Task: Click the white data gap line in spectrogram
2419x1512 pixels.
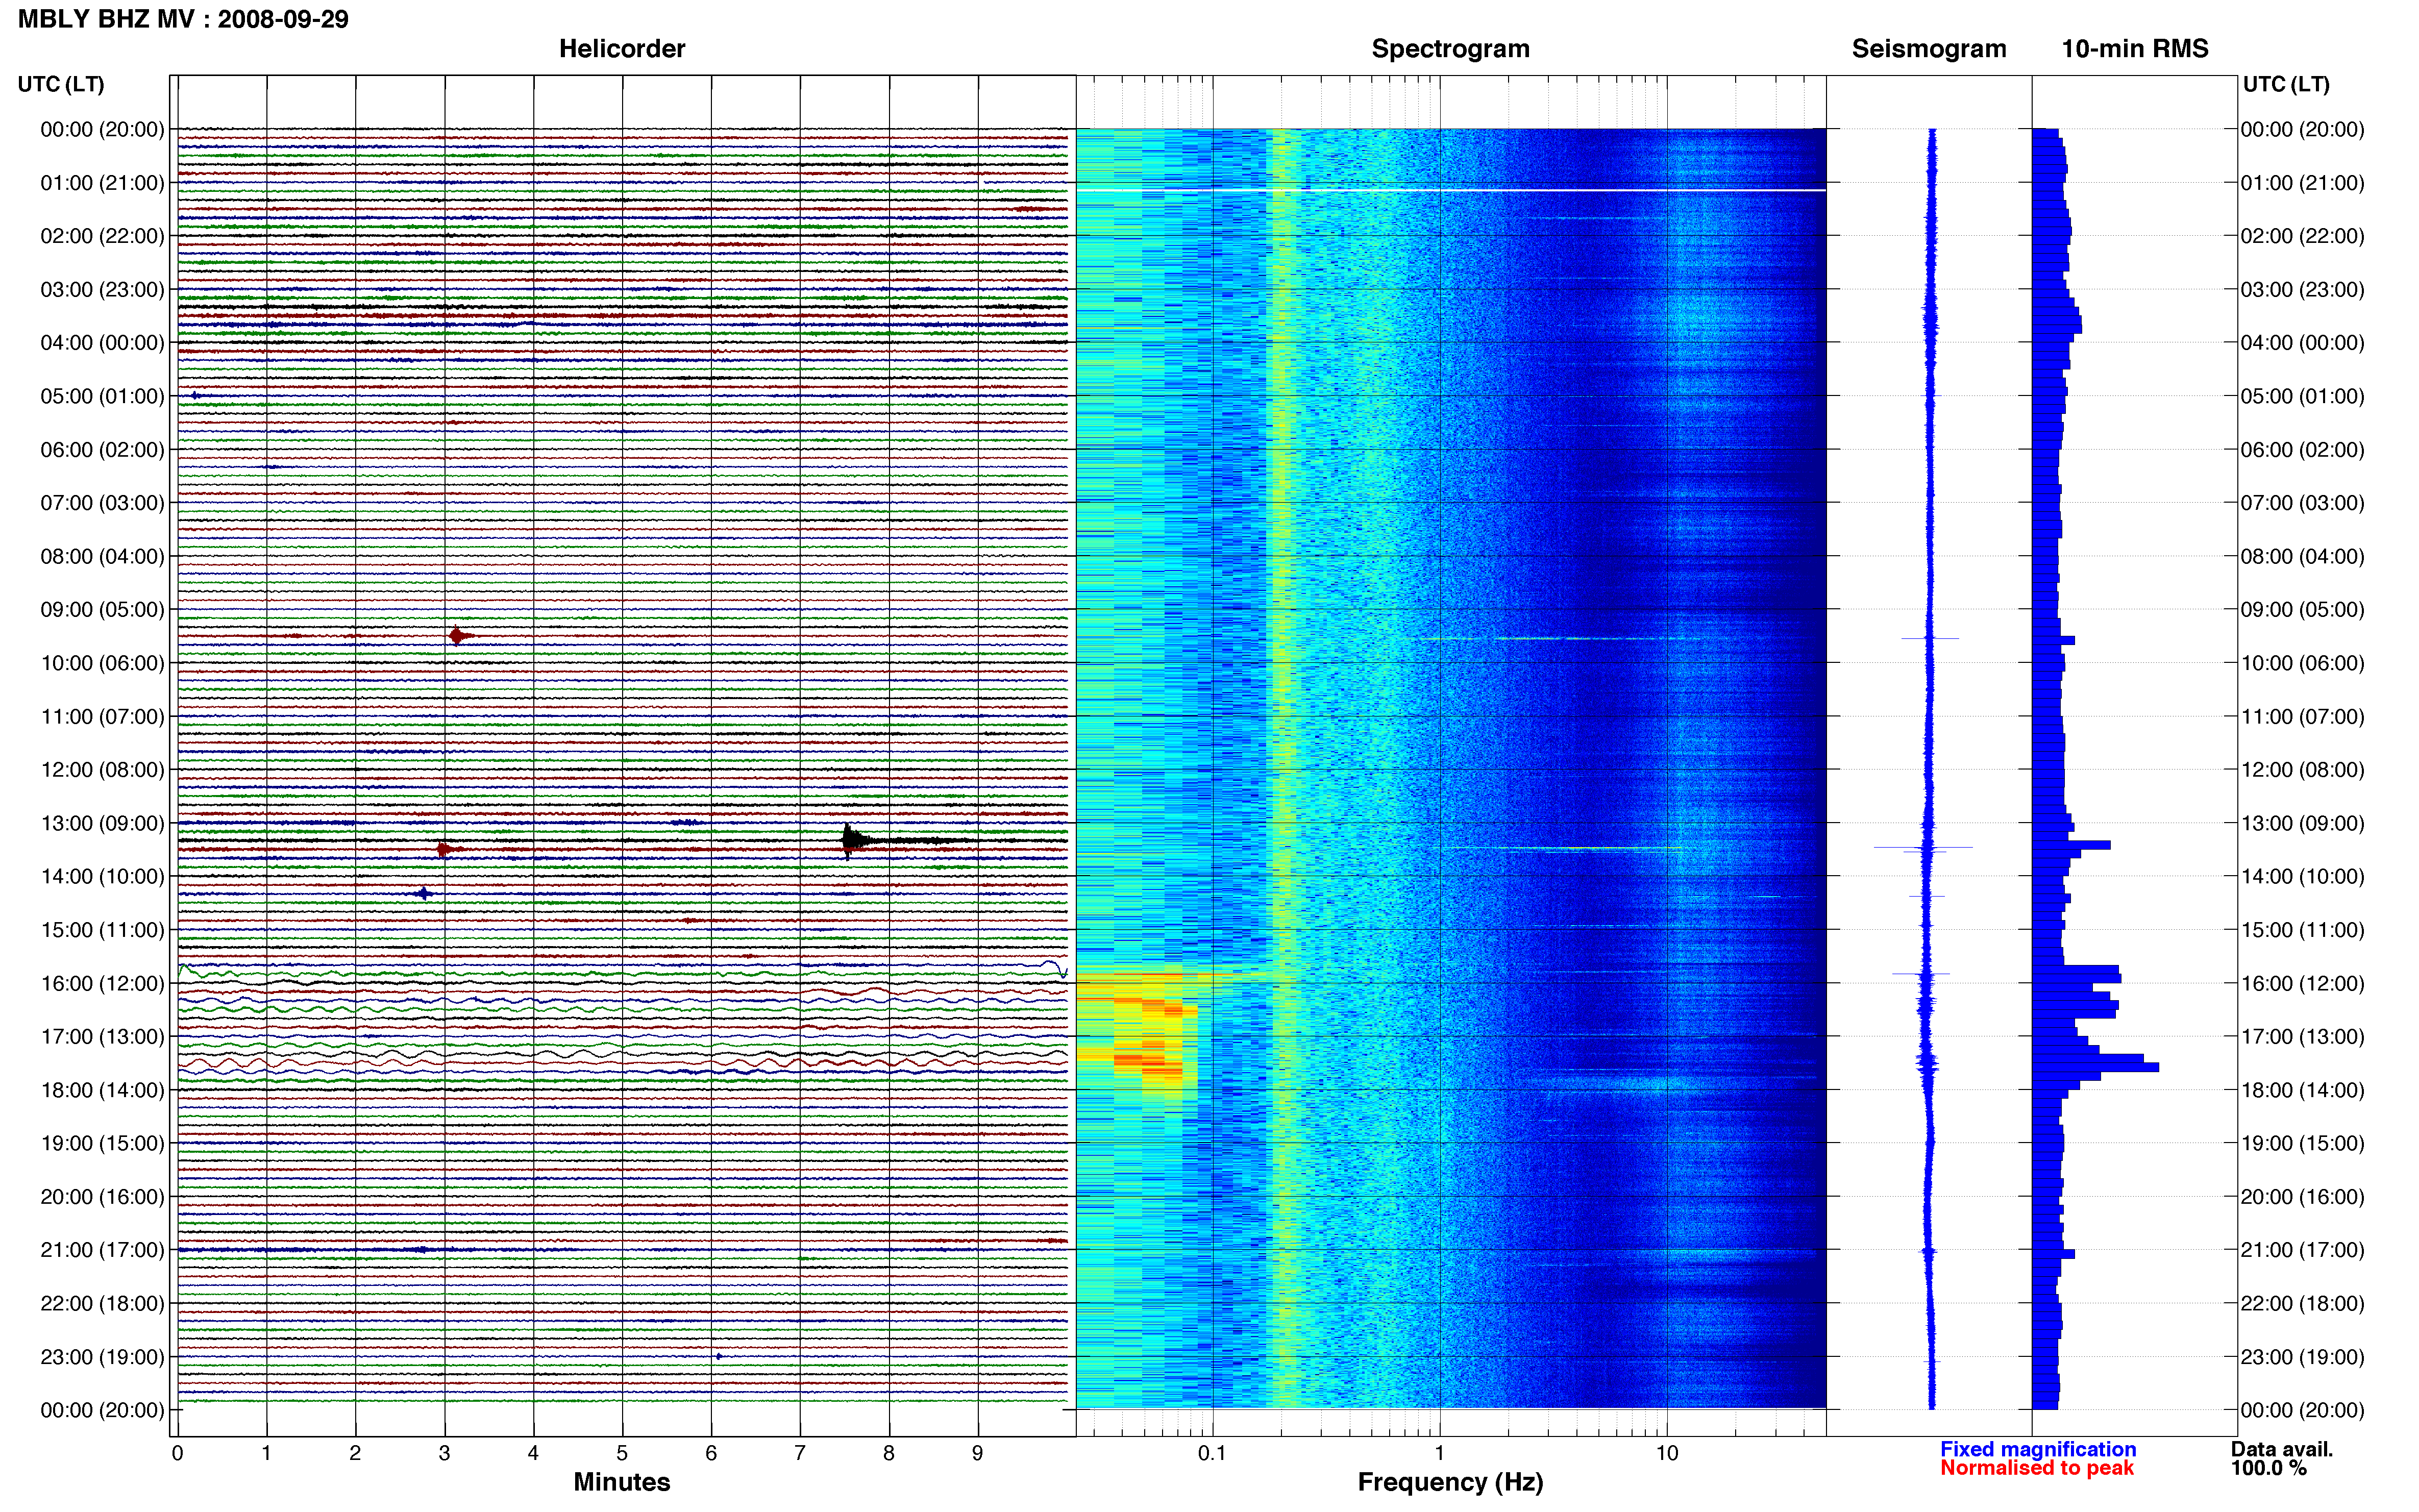Action: [x=1451, y=190]
